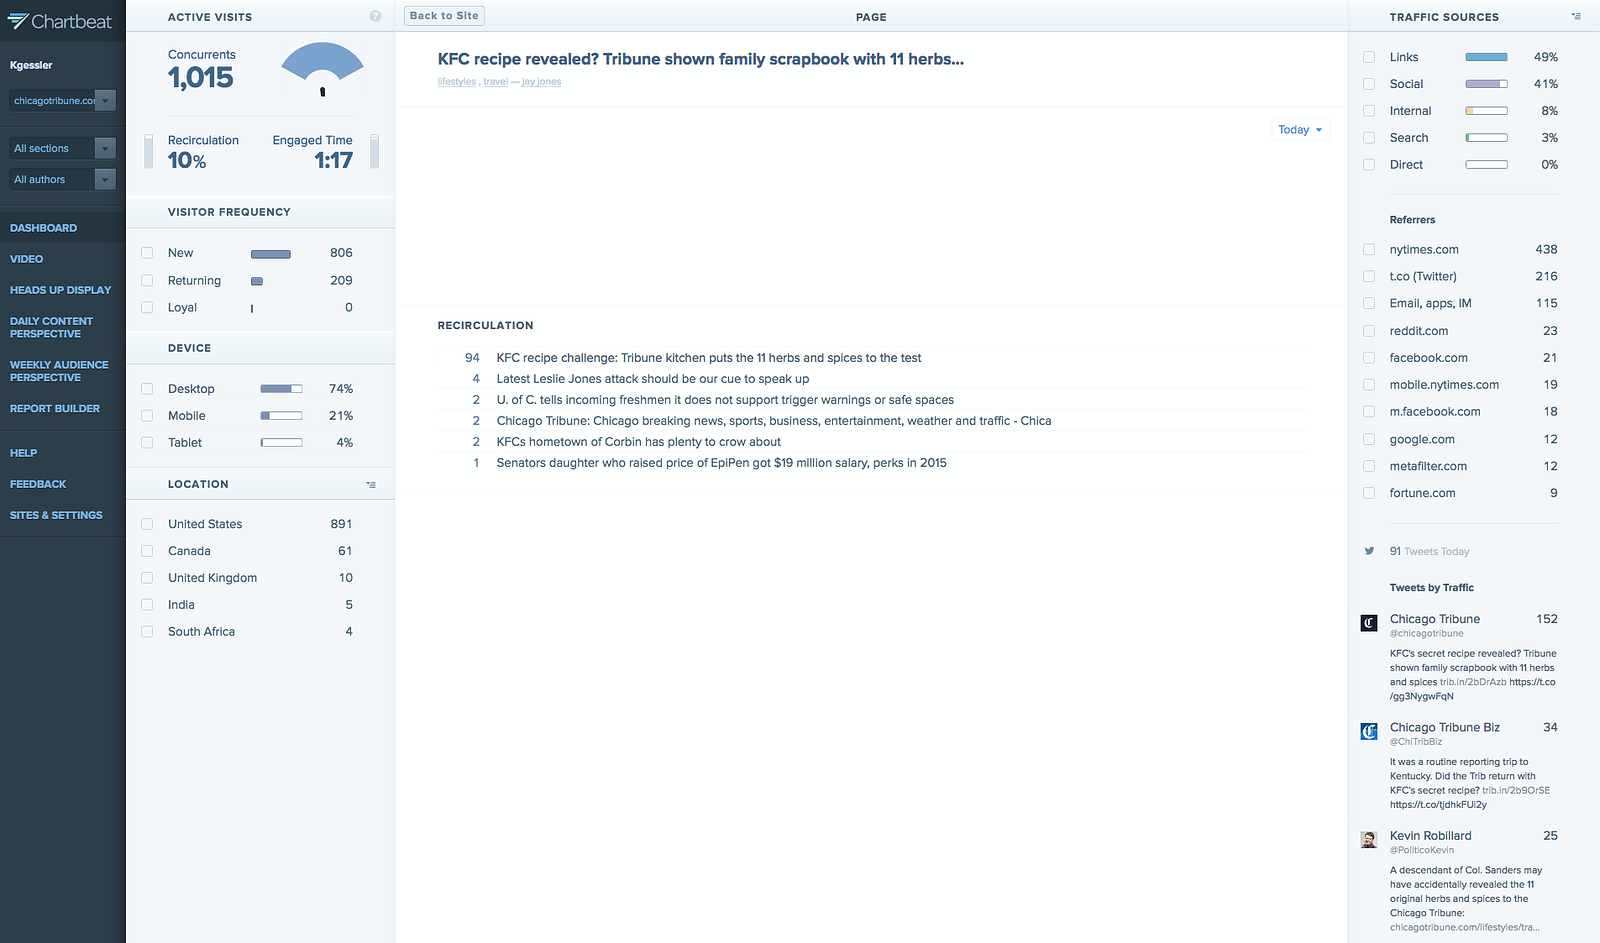Filter by Desktop device checkbox
This screenshot has width=1600, height=943.
point(147,389)
